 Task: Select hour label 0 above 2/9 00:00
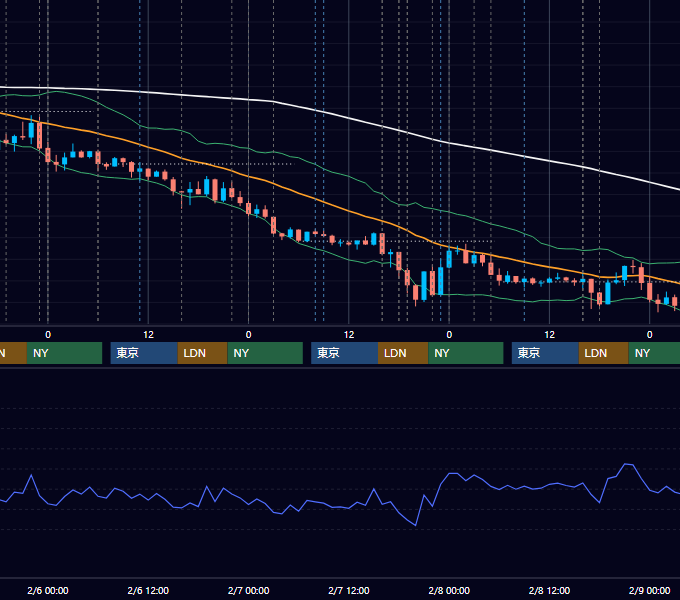(x=650, y=335)
